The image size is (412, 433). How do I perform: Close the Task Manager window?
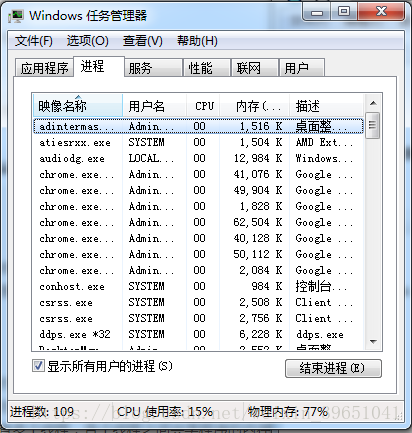click(x=381, y=12)
